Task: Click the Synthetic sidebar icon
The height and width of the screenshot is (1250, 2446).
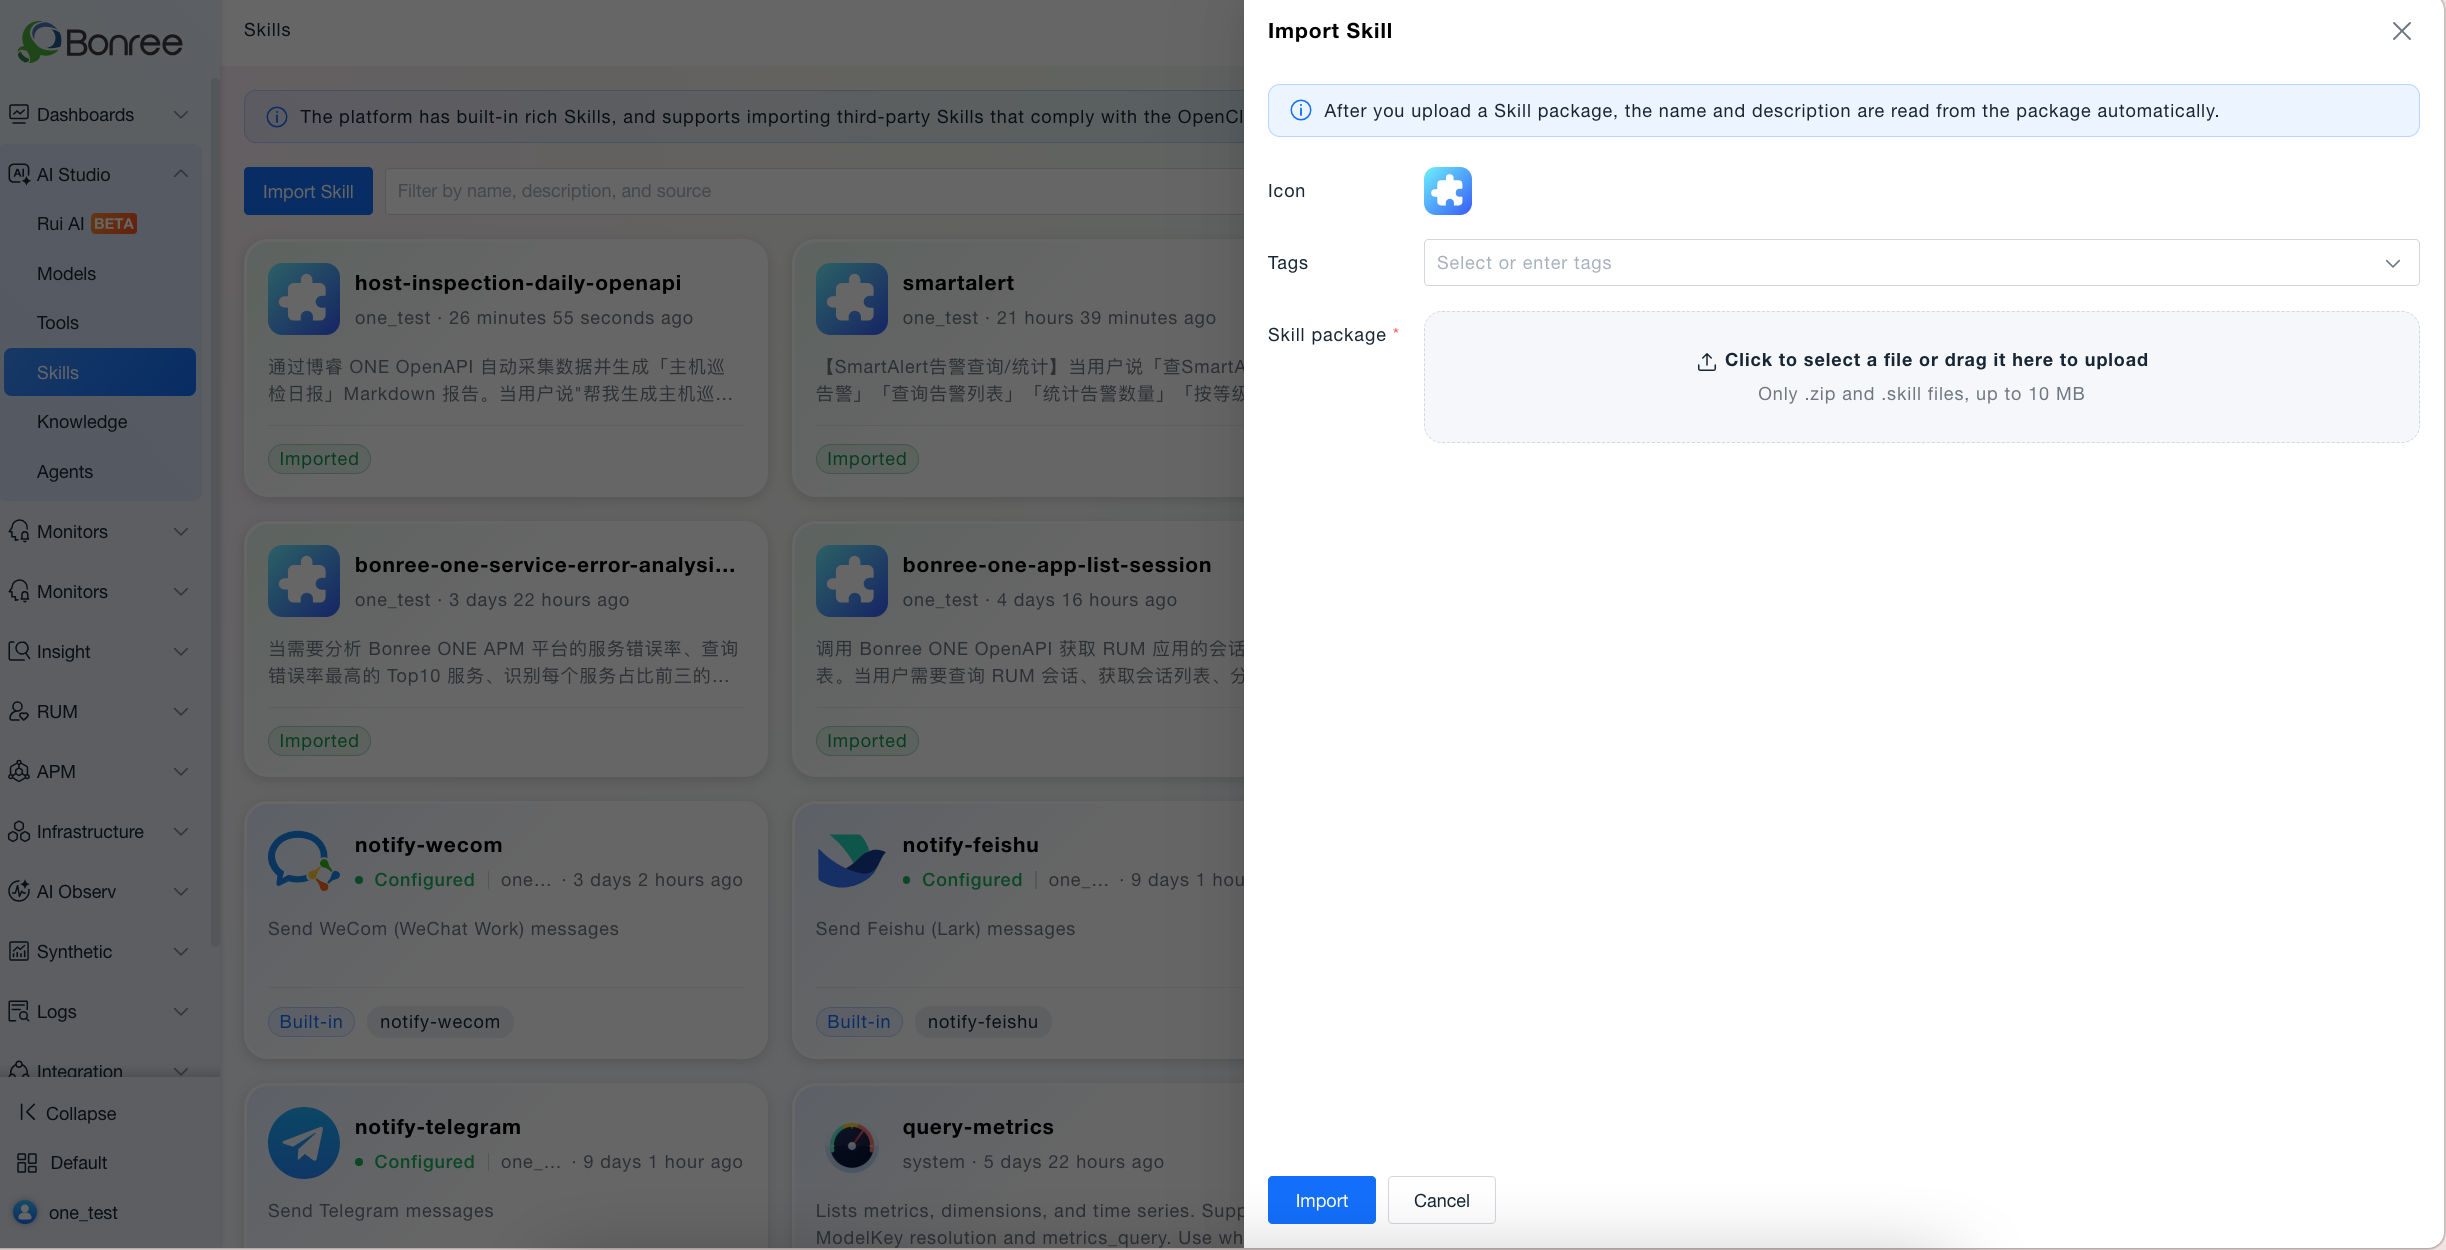Action: (x=18, y=951)
